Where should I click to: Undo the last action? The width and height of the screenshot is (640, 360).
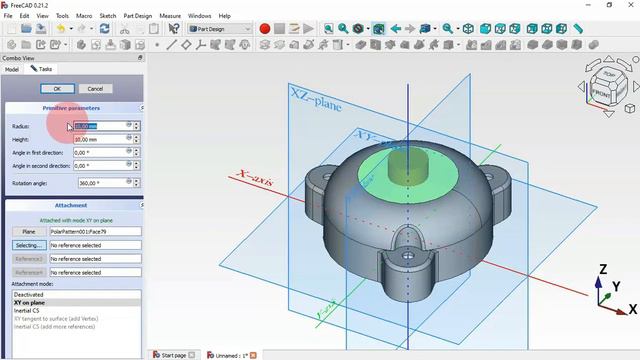click(x=60, y=29)
